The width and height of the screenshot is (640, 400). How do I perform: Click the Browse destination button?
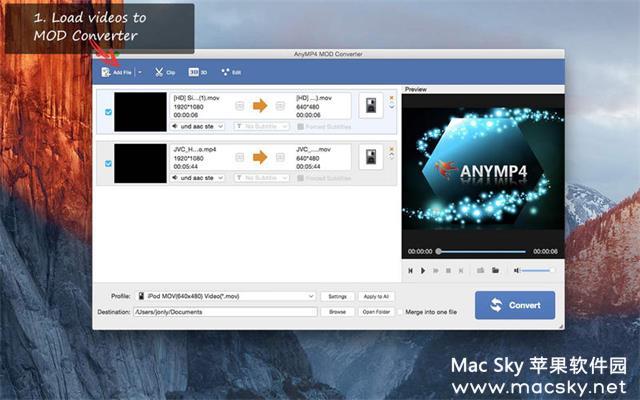coord(338,312)
